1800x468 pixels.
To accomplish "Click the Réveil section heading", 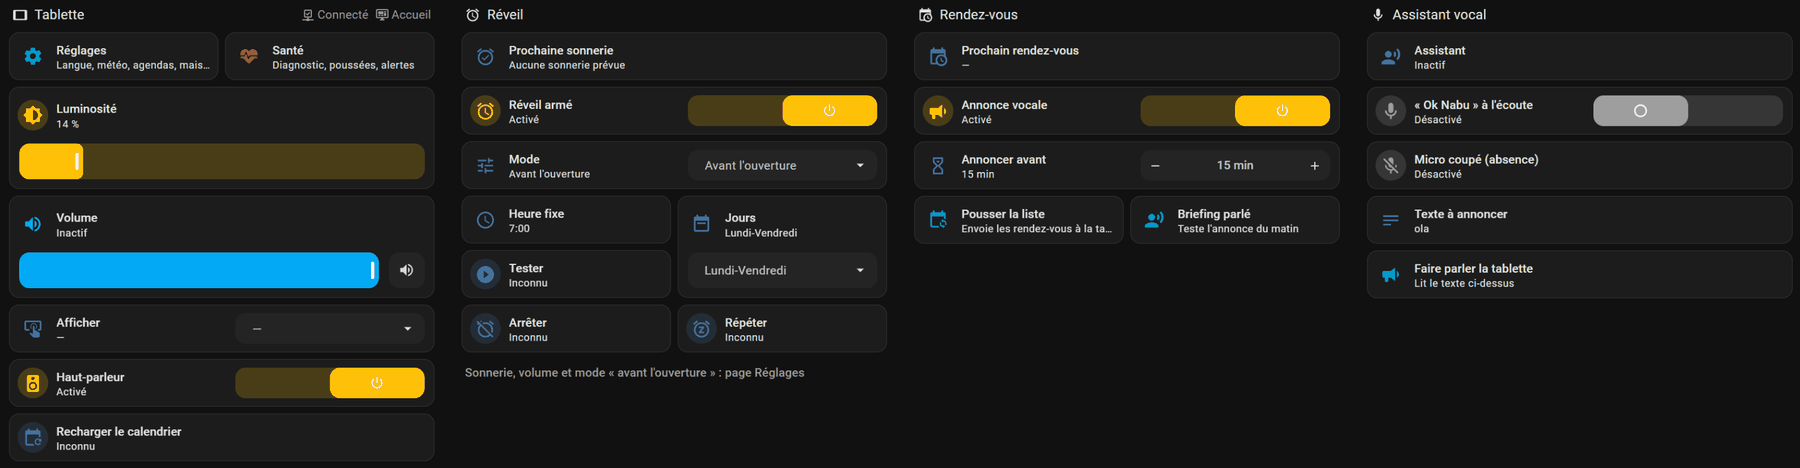I will pyautogui.click(x=505, y=15).
